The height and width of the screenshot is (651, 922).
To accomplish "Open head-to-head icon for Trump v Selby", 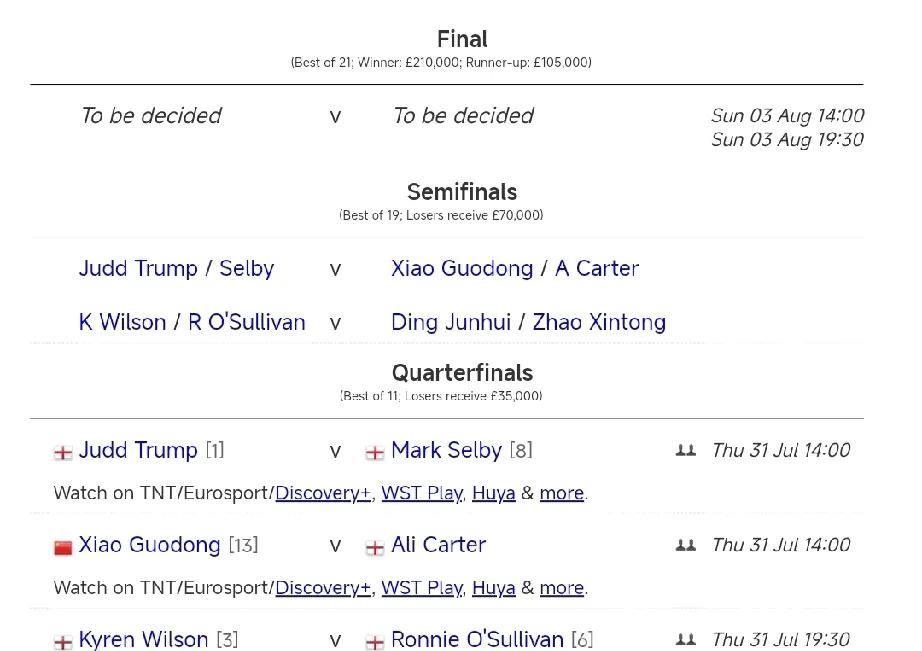I will (685, 451).
